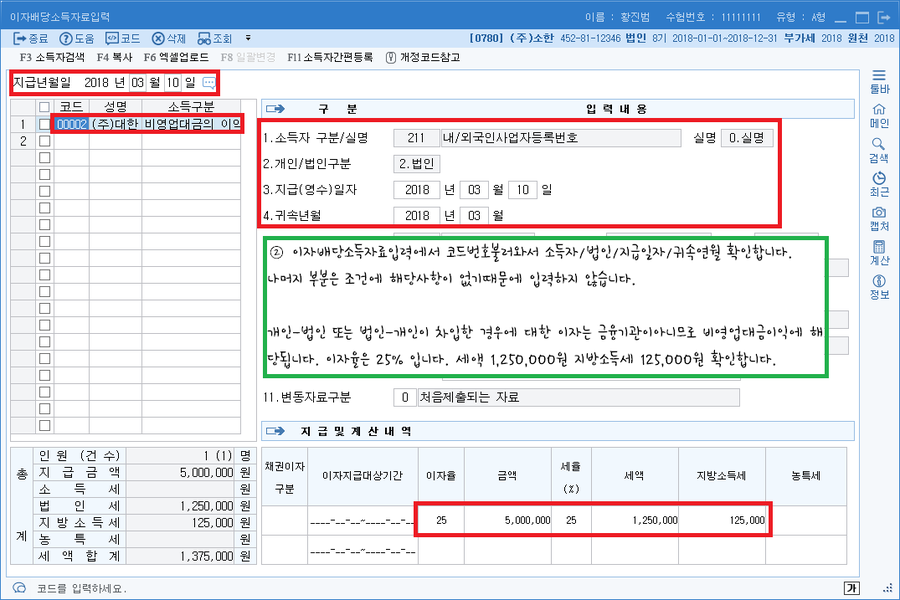
Task: Click the 지급(영수)일자 day field 10
Action: tap(523, 189)
